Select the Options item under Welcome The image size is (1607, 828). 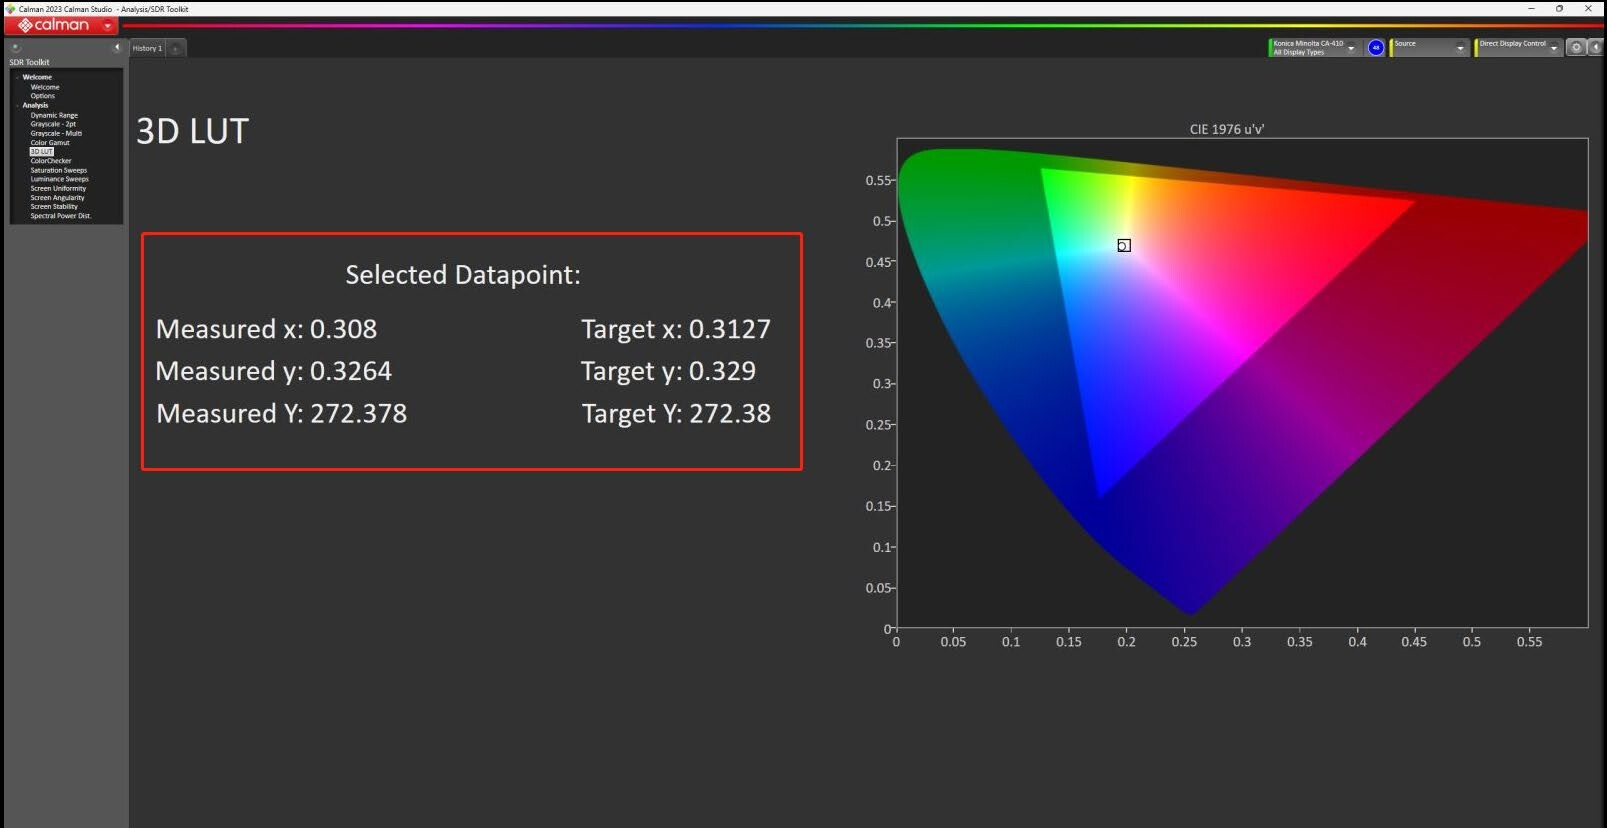pos(43,96)
